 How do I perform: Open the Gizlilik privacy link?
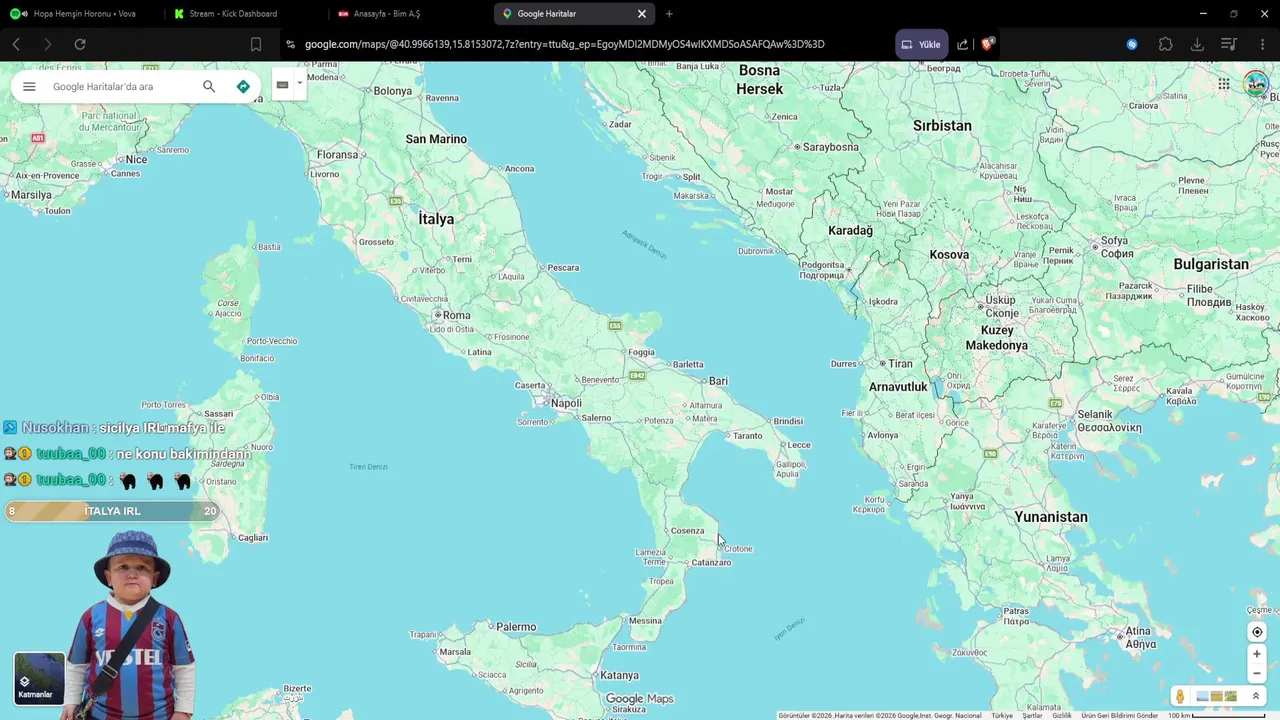1062,715
